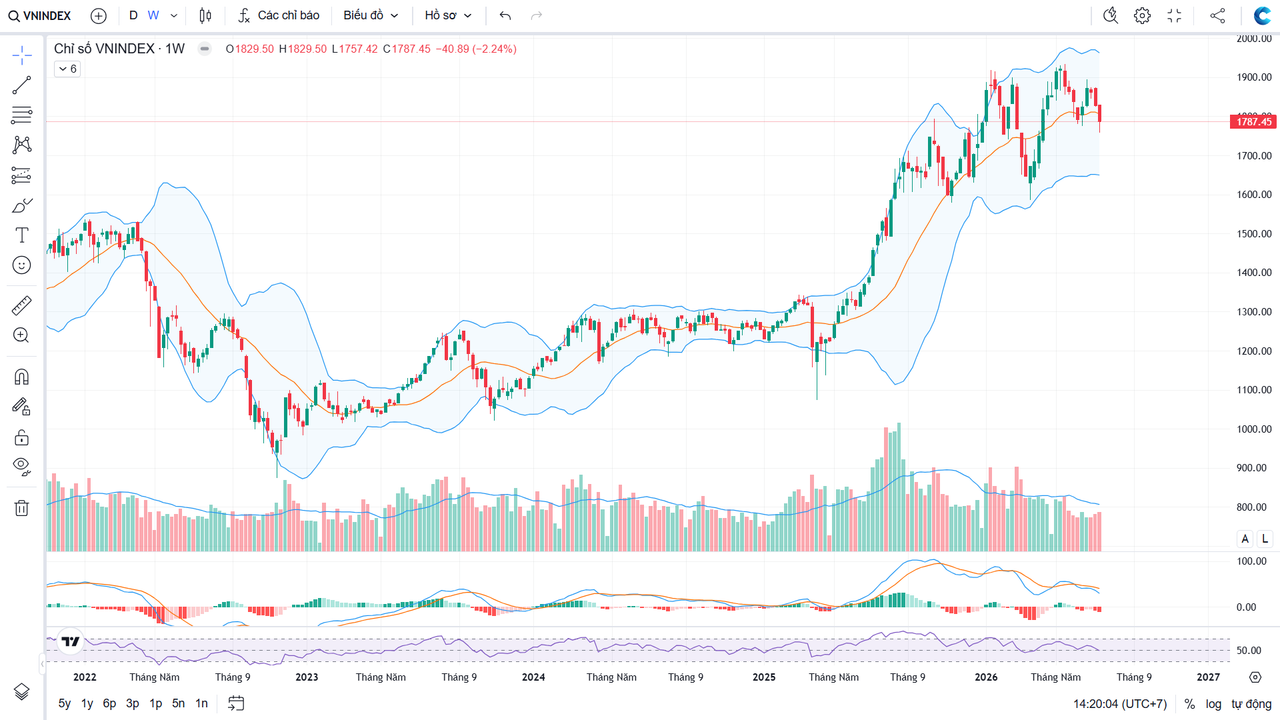Activate the zoom in tool
The height and width of the screenshot is (720, 1280).
click(21, 335)
